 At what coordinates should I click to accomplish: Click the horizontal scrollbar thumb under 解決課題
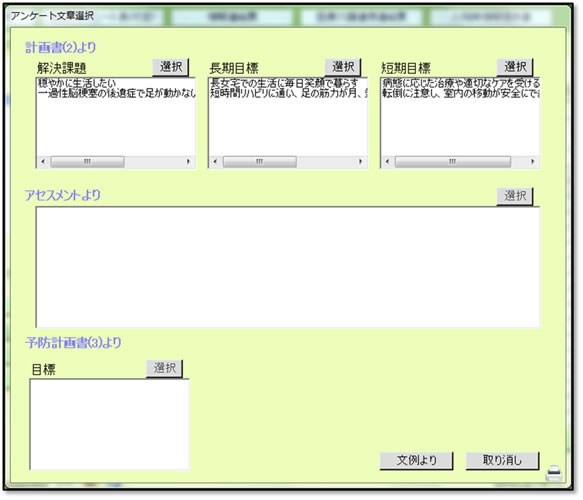(x=87, y=161)
